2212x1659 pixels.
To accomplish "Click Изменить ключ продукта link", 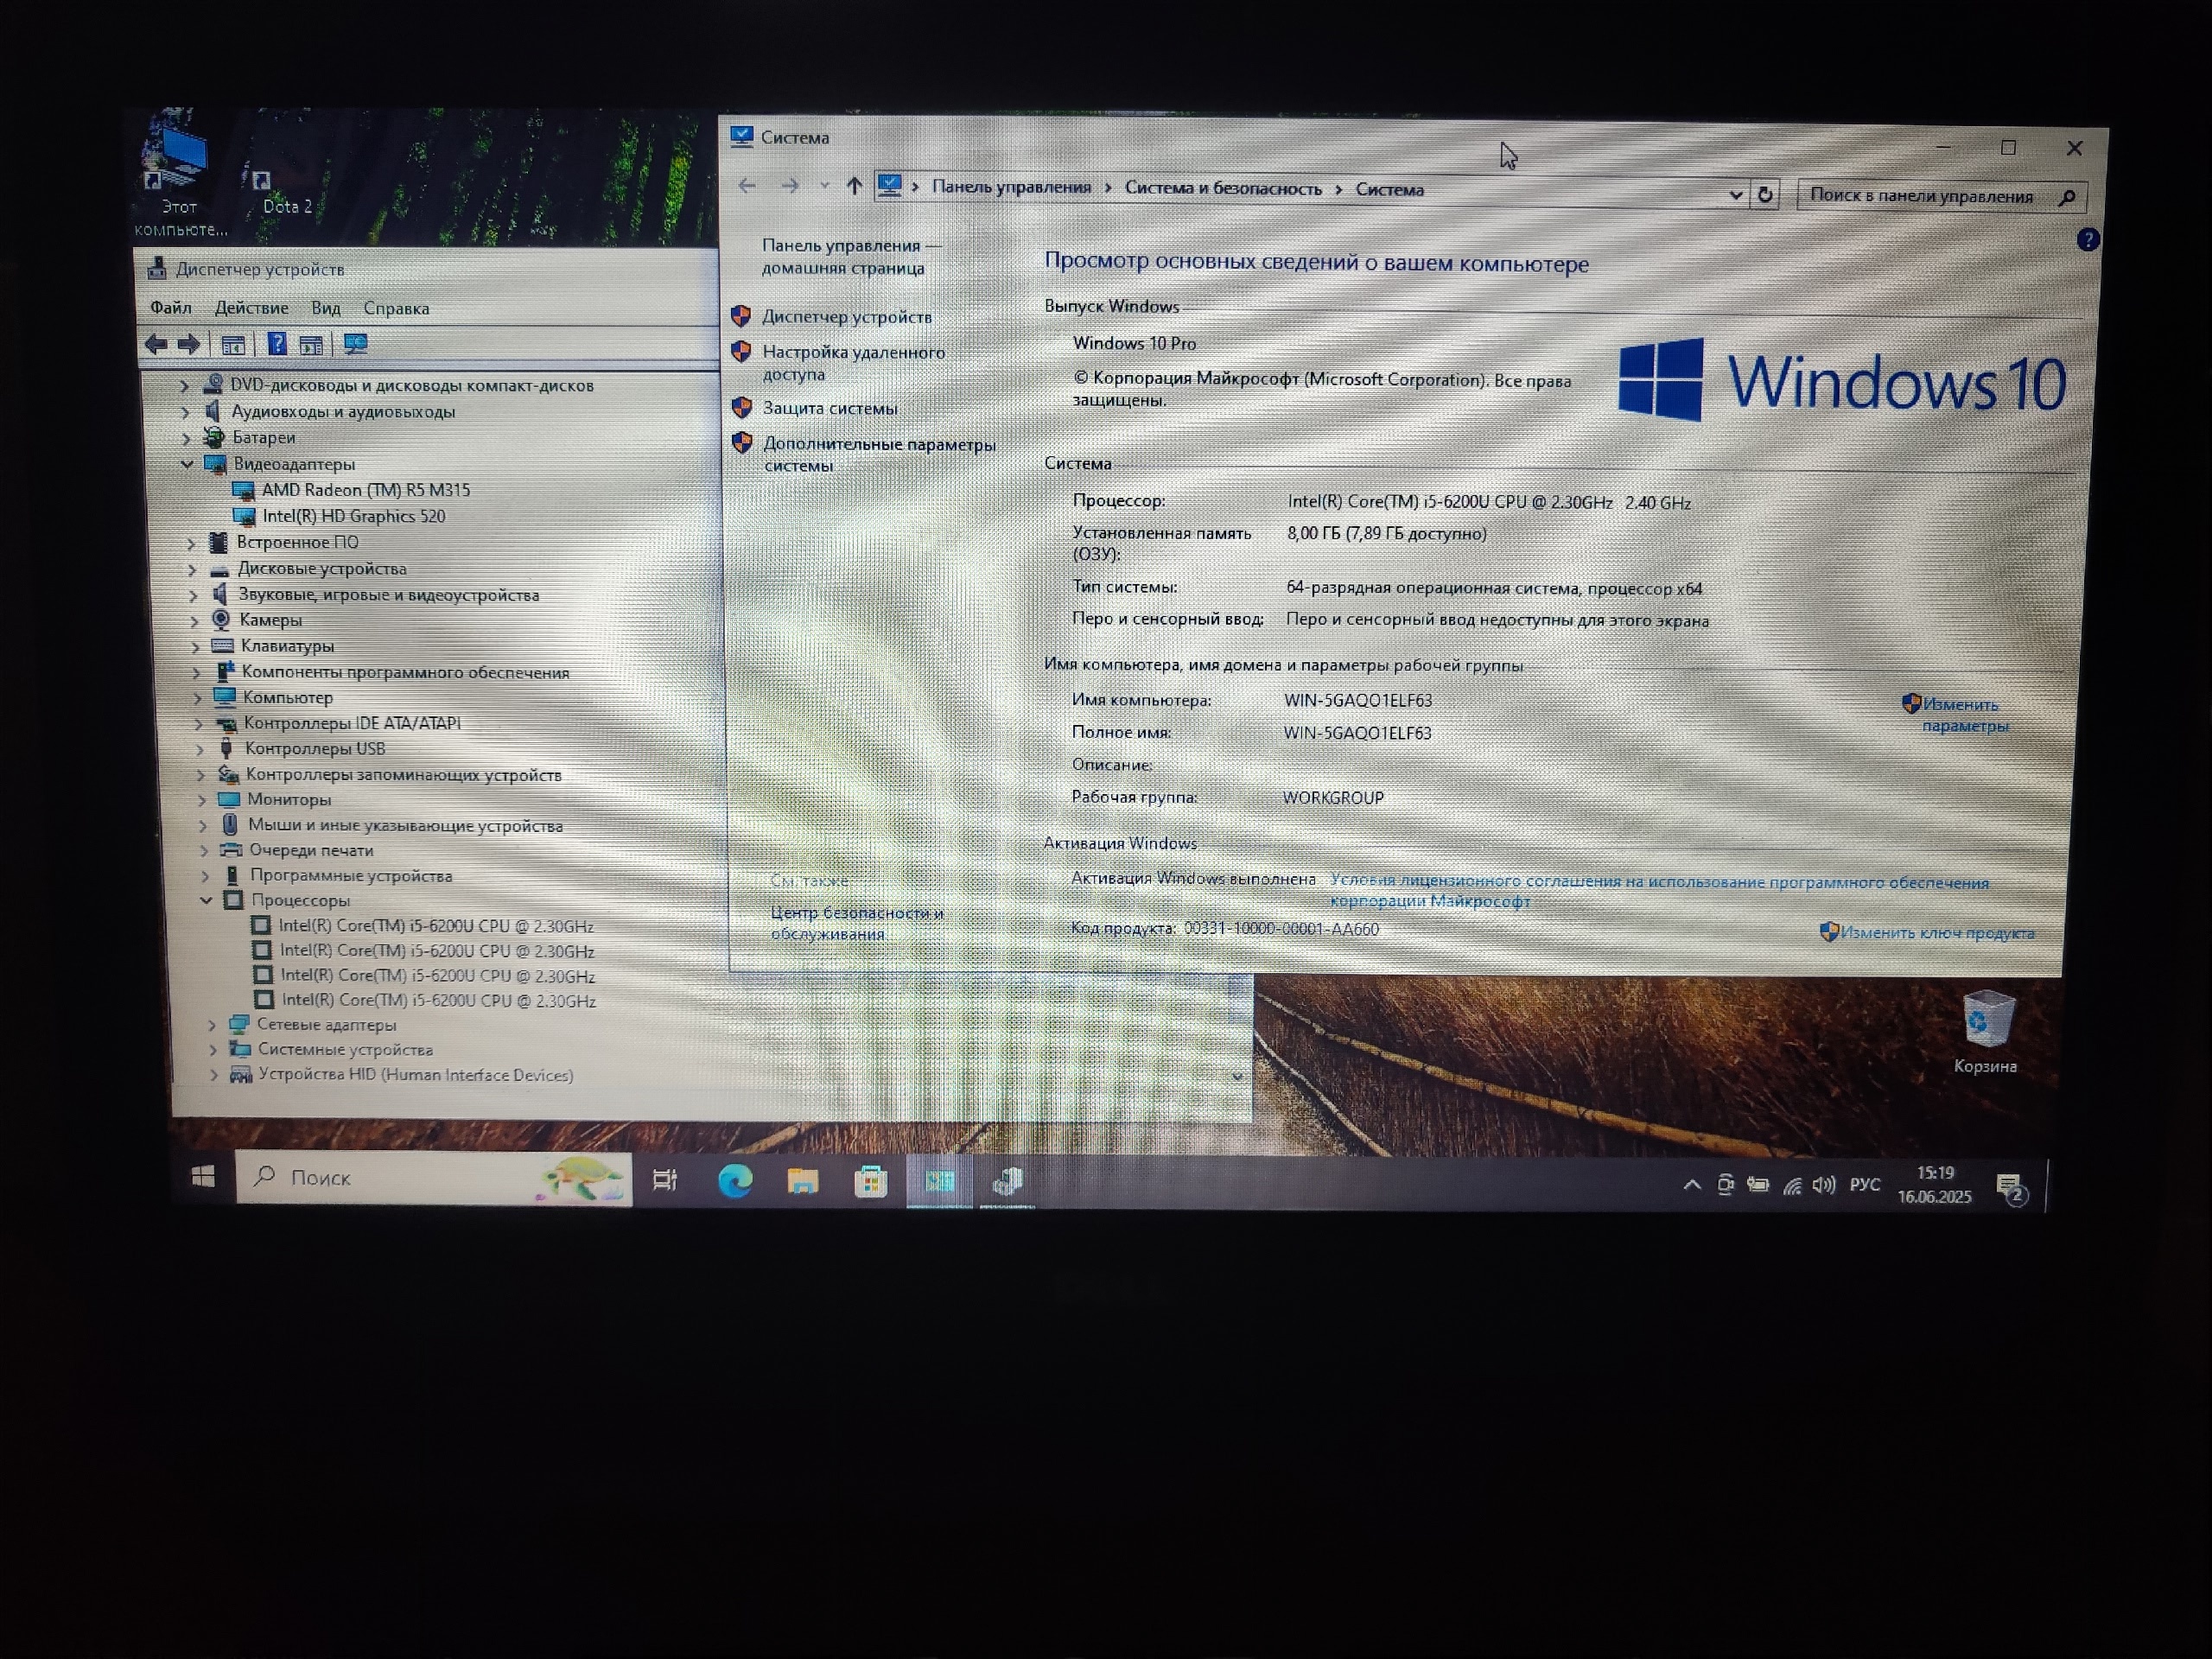I will (x=1937, y=932).
